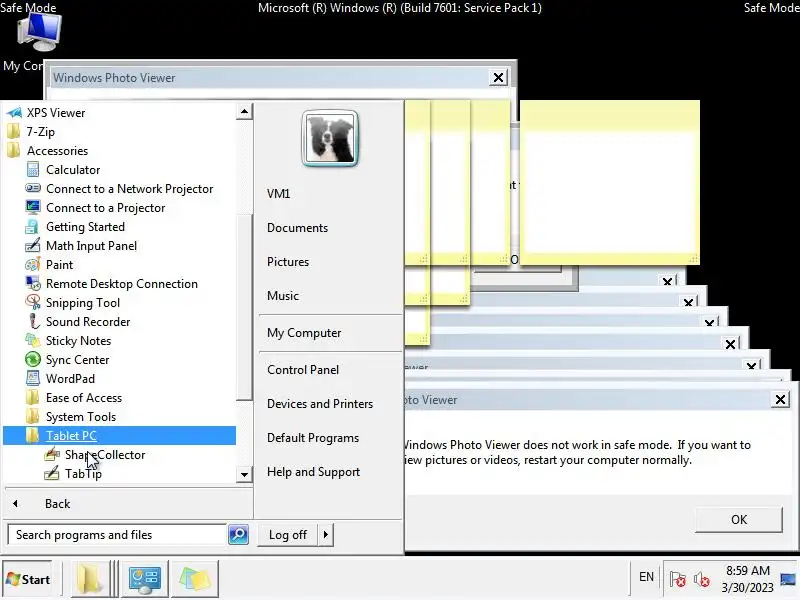Close the top Windows Photo Viewer window
The image size is (800, 600).
pyautogui.click(x=498, y=78)
